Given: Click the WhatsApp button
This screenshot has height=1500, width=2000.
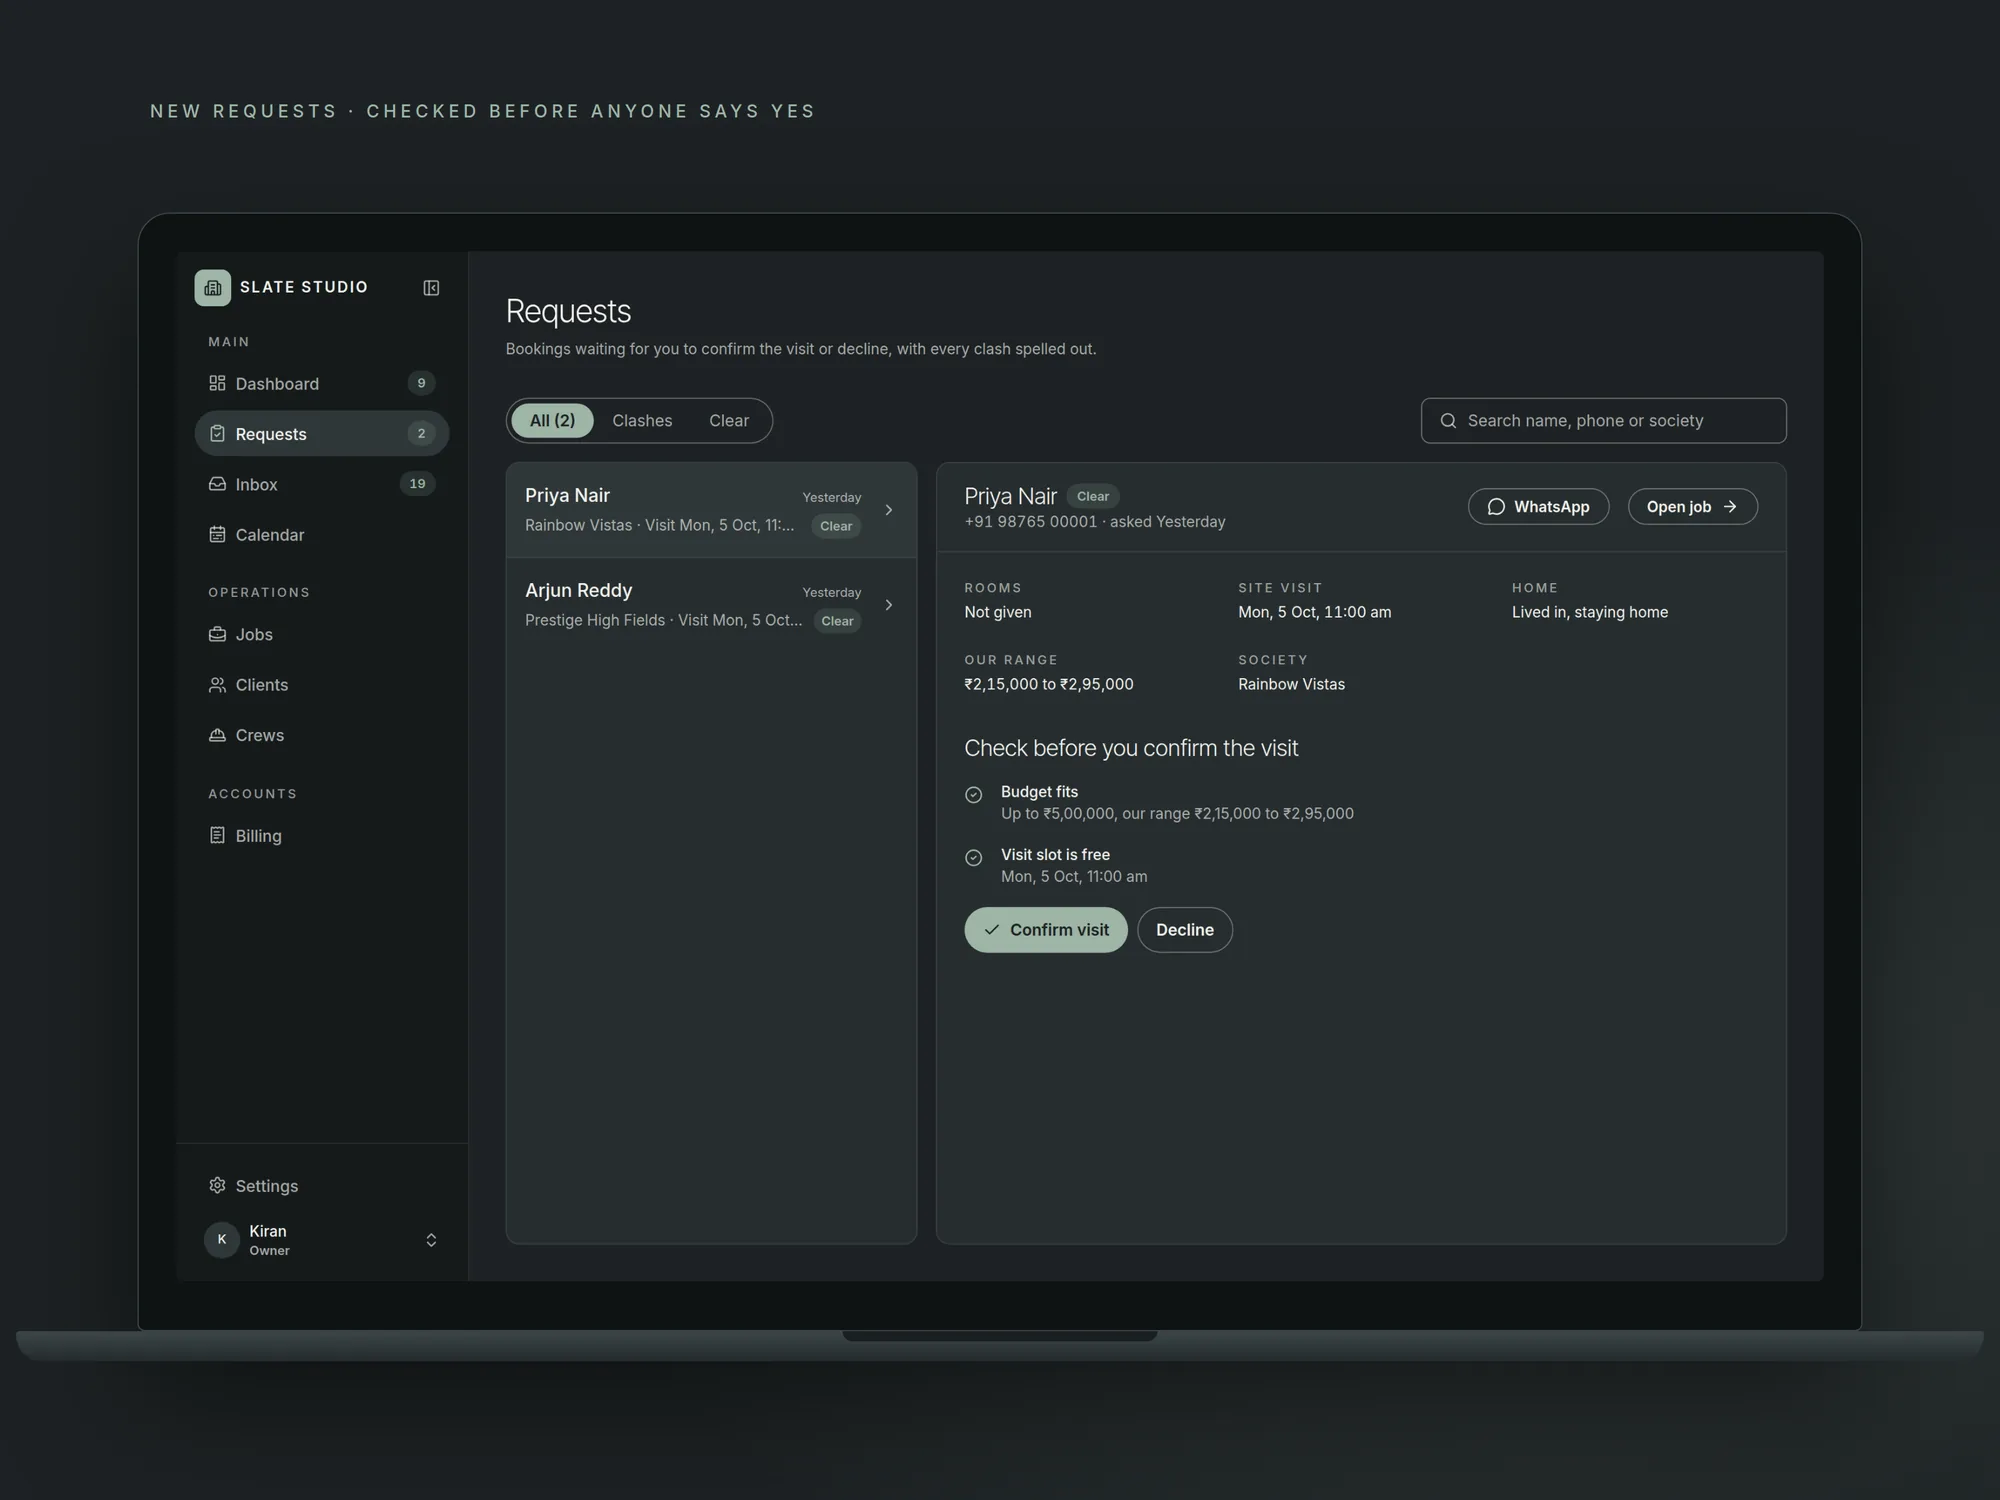Looking at the screenshot, I should (x=1538, y=507).
